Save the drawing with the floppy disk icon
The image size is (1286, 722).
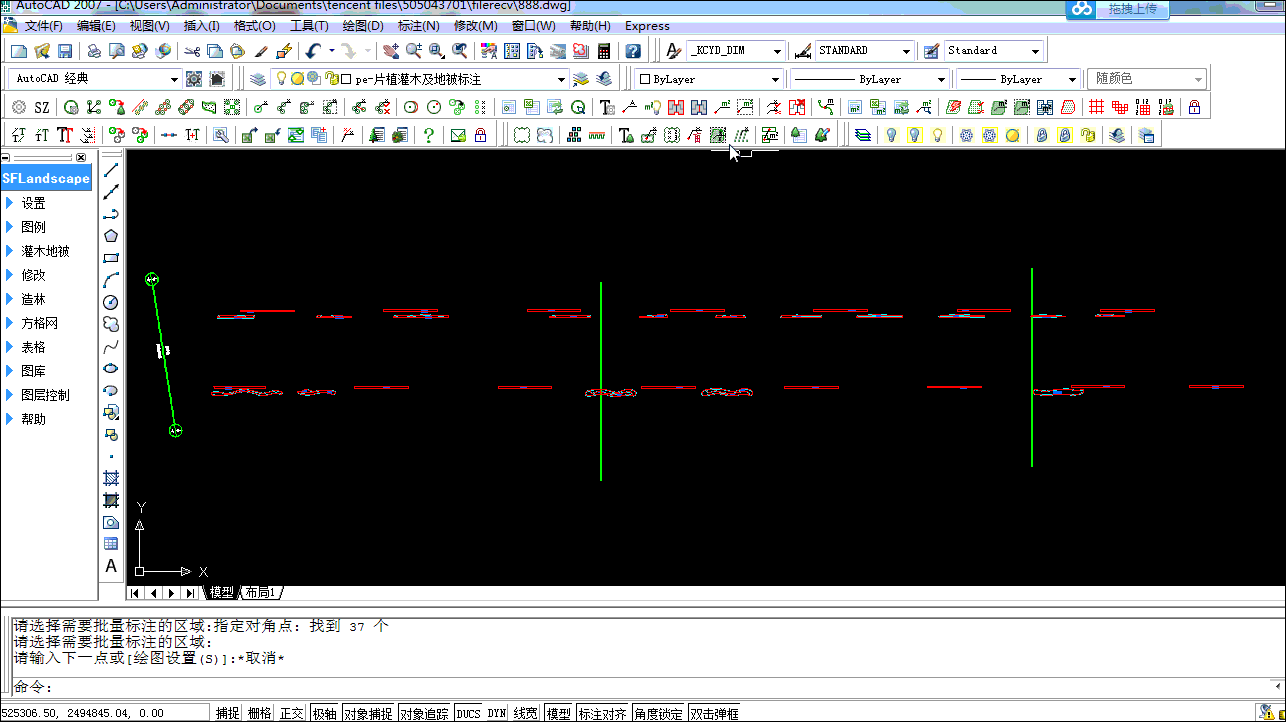(x=65, y=51)
